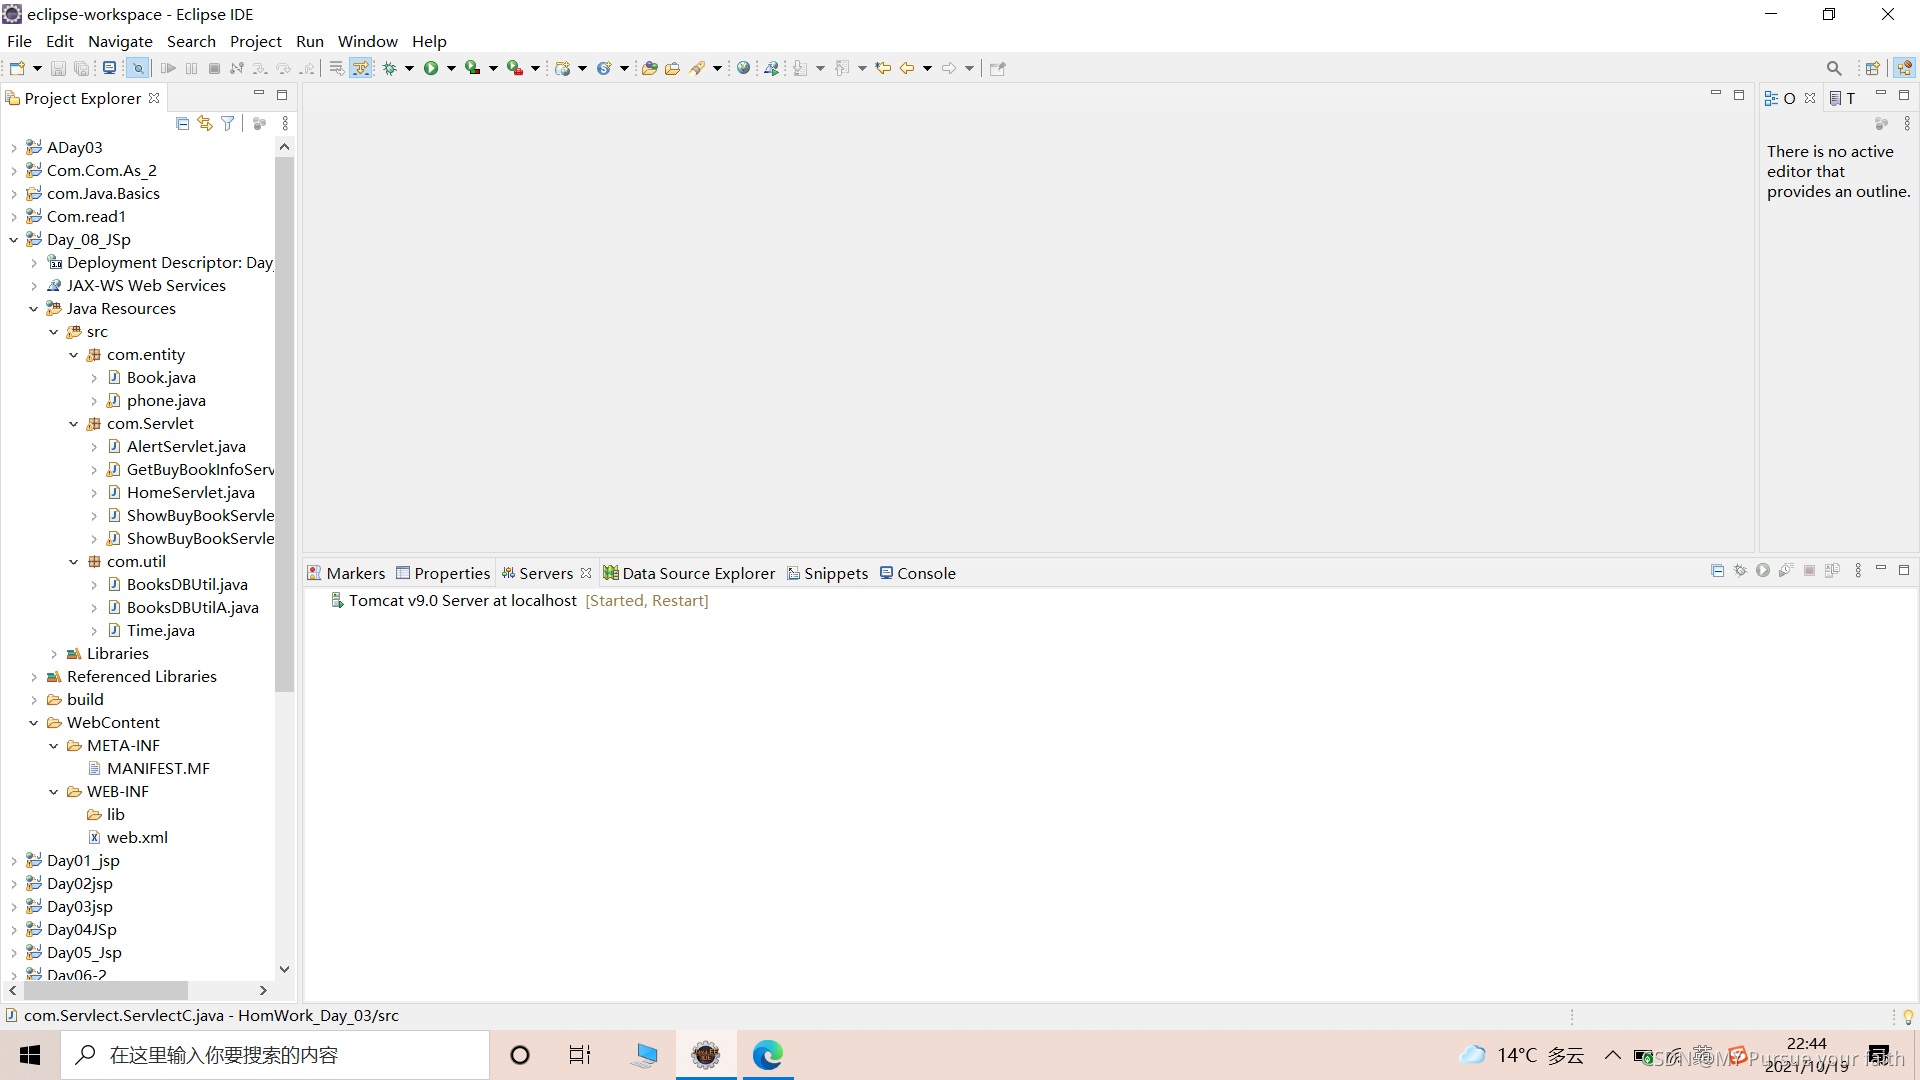This screenshot has height=1080, width=1920.
Task: Click Open Web Browser globe icon
Action: pos(743,68)
